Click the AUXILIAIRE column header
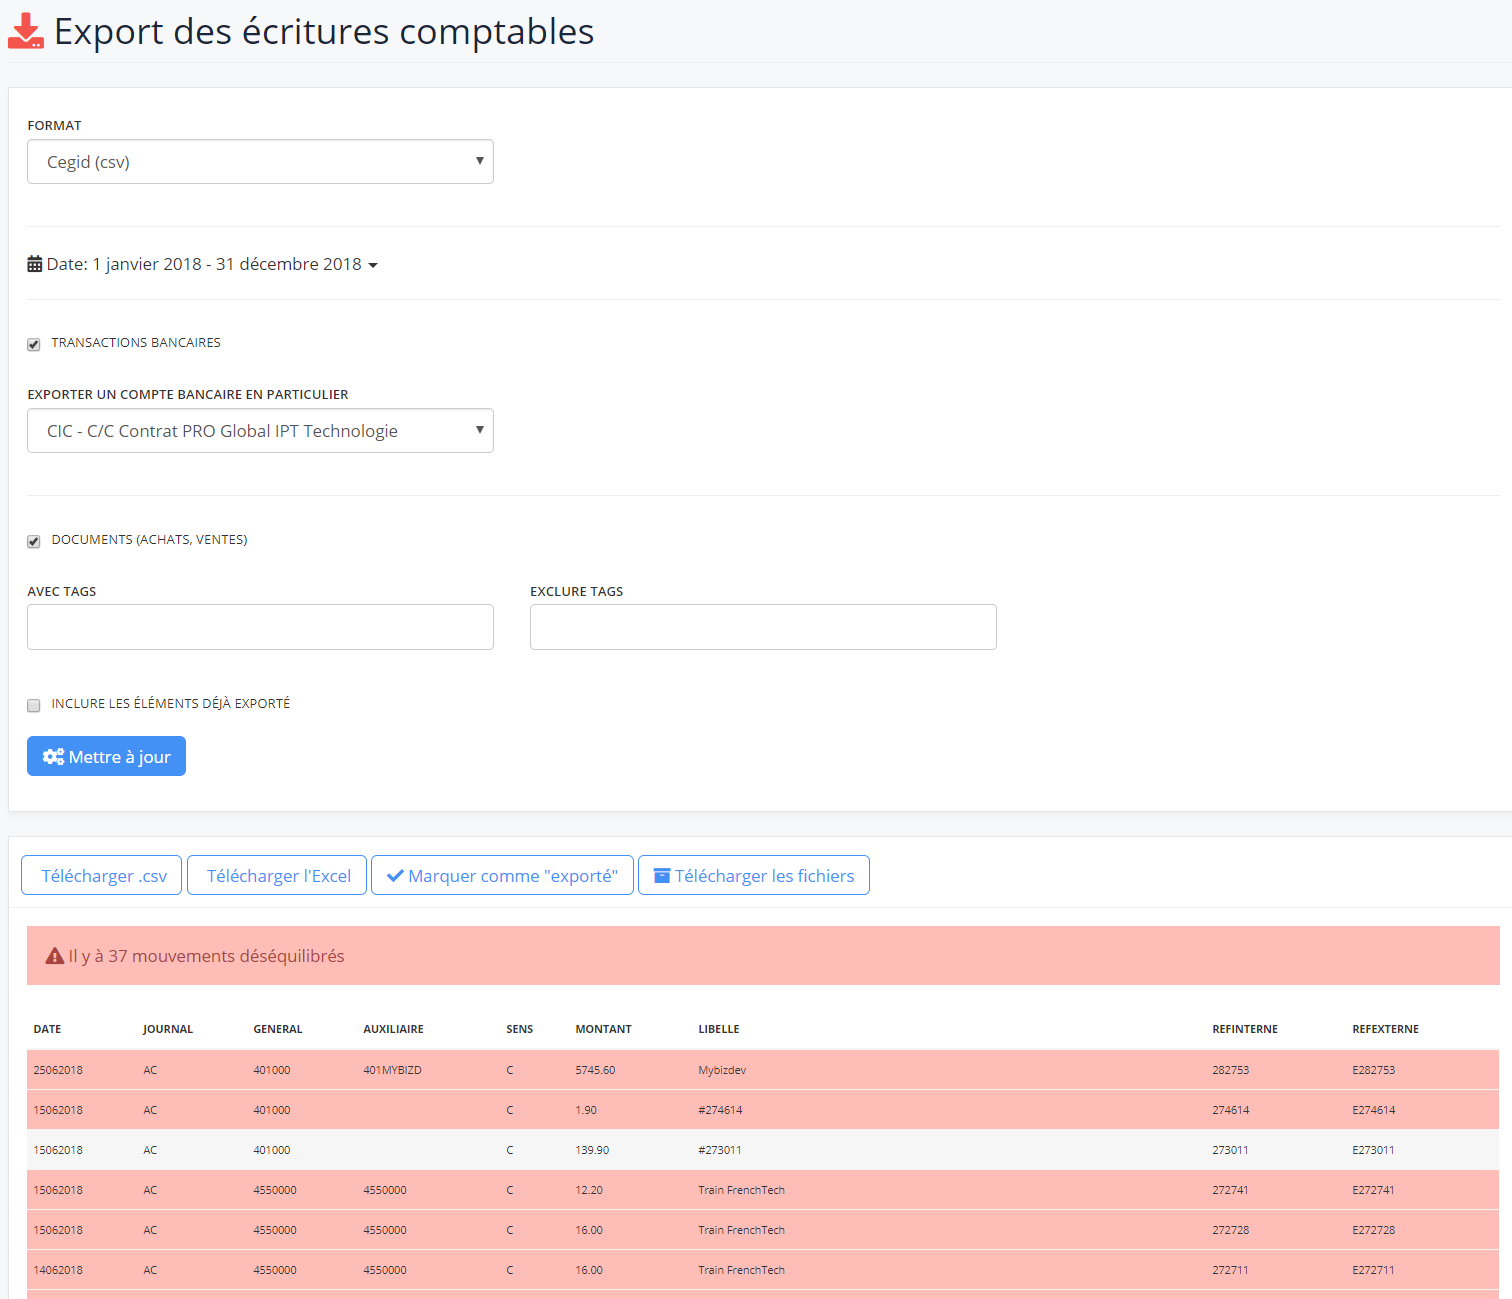1512x1299 pixels. [393, 1029]
